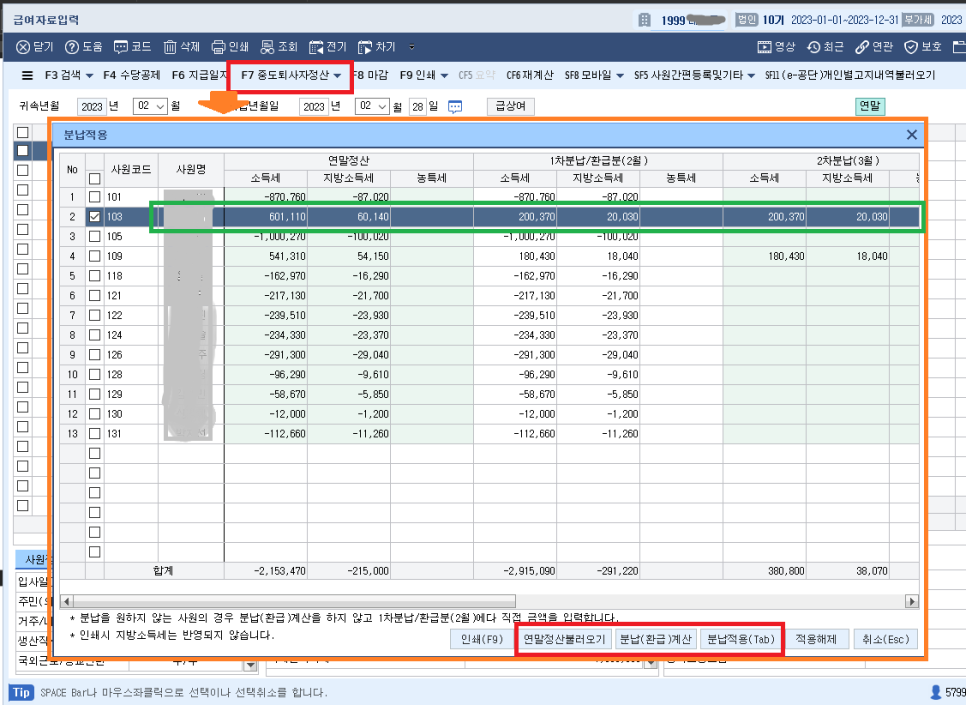966x705 pixels.
Task: Toggle the select-all checkbox in table header
Action: tap(94, 179)
